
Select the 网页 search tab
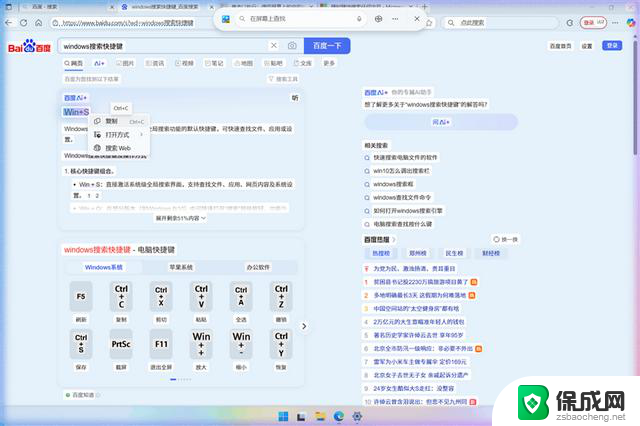73,63
